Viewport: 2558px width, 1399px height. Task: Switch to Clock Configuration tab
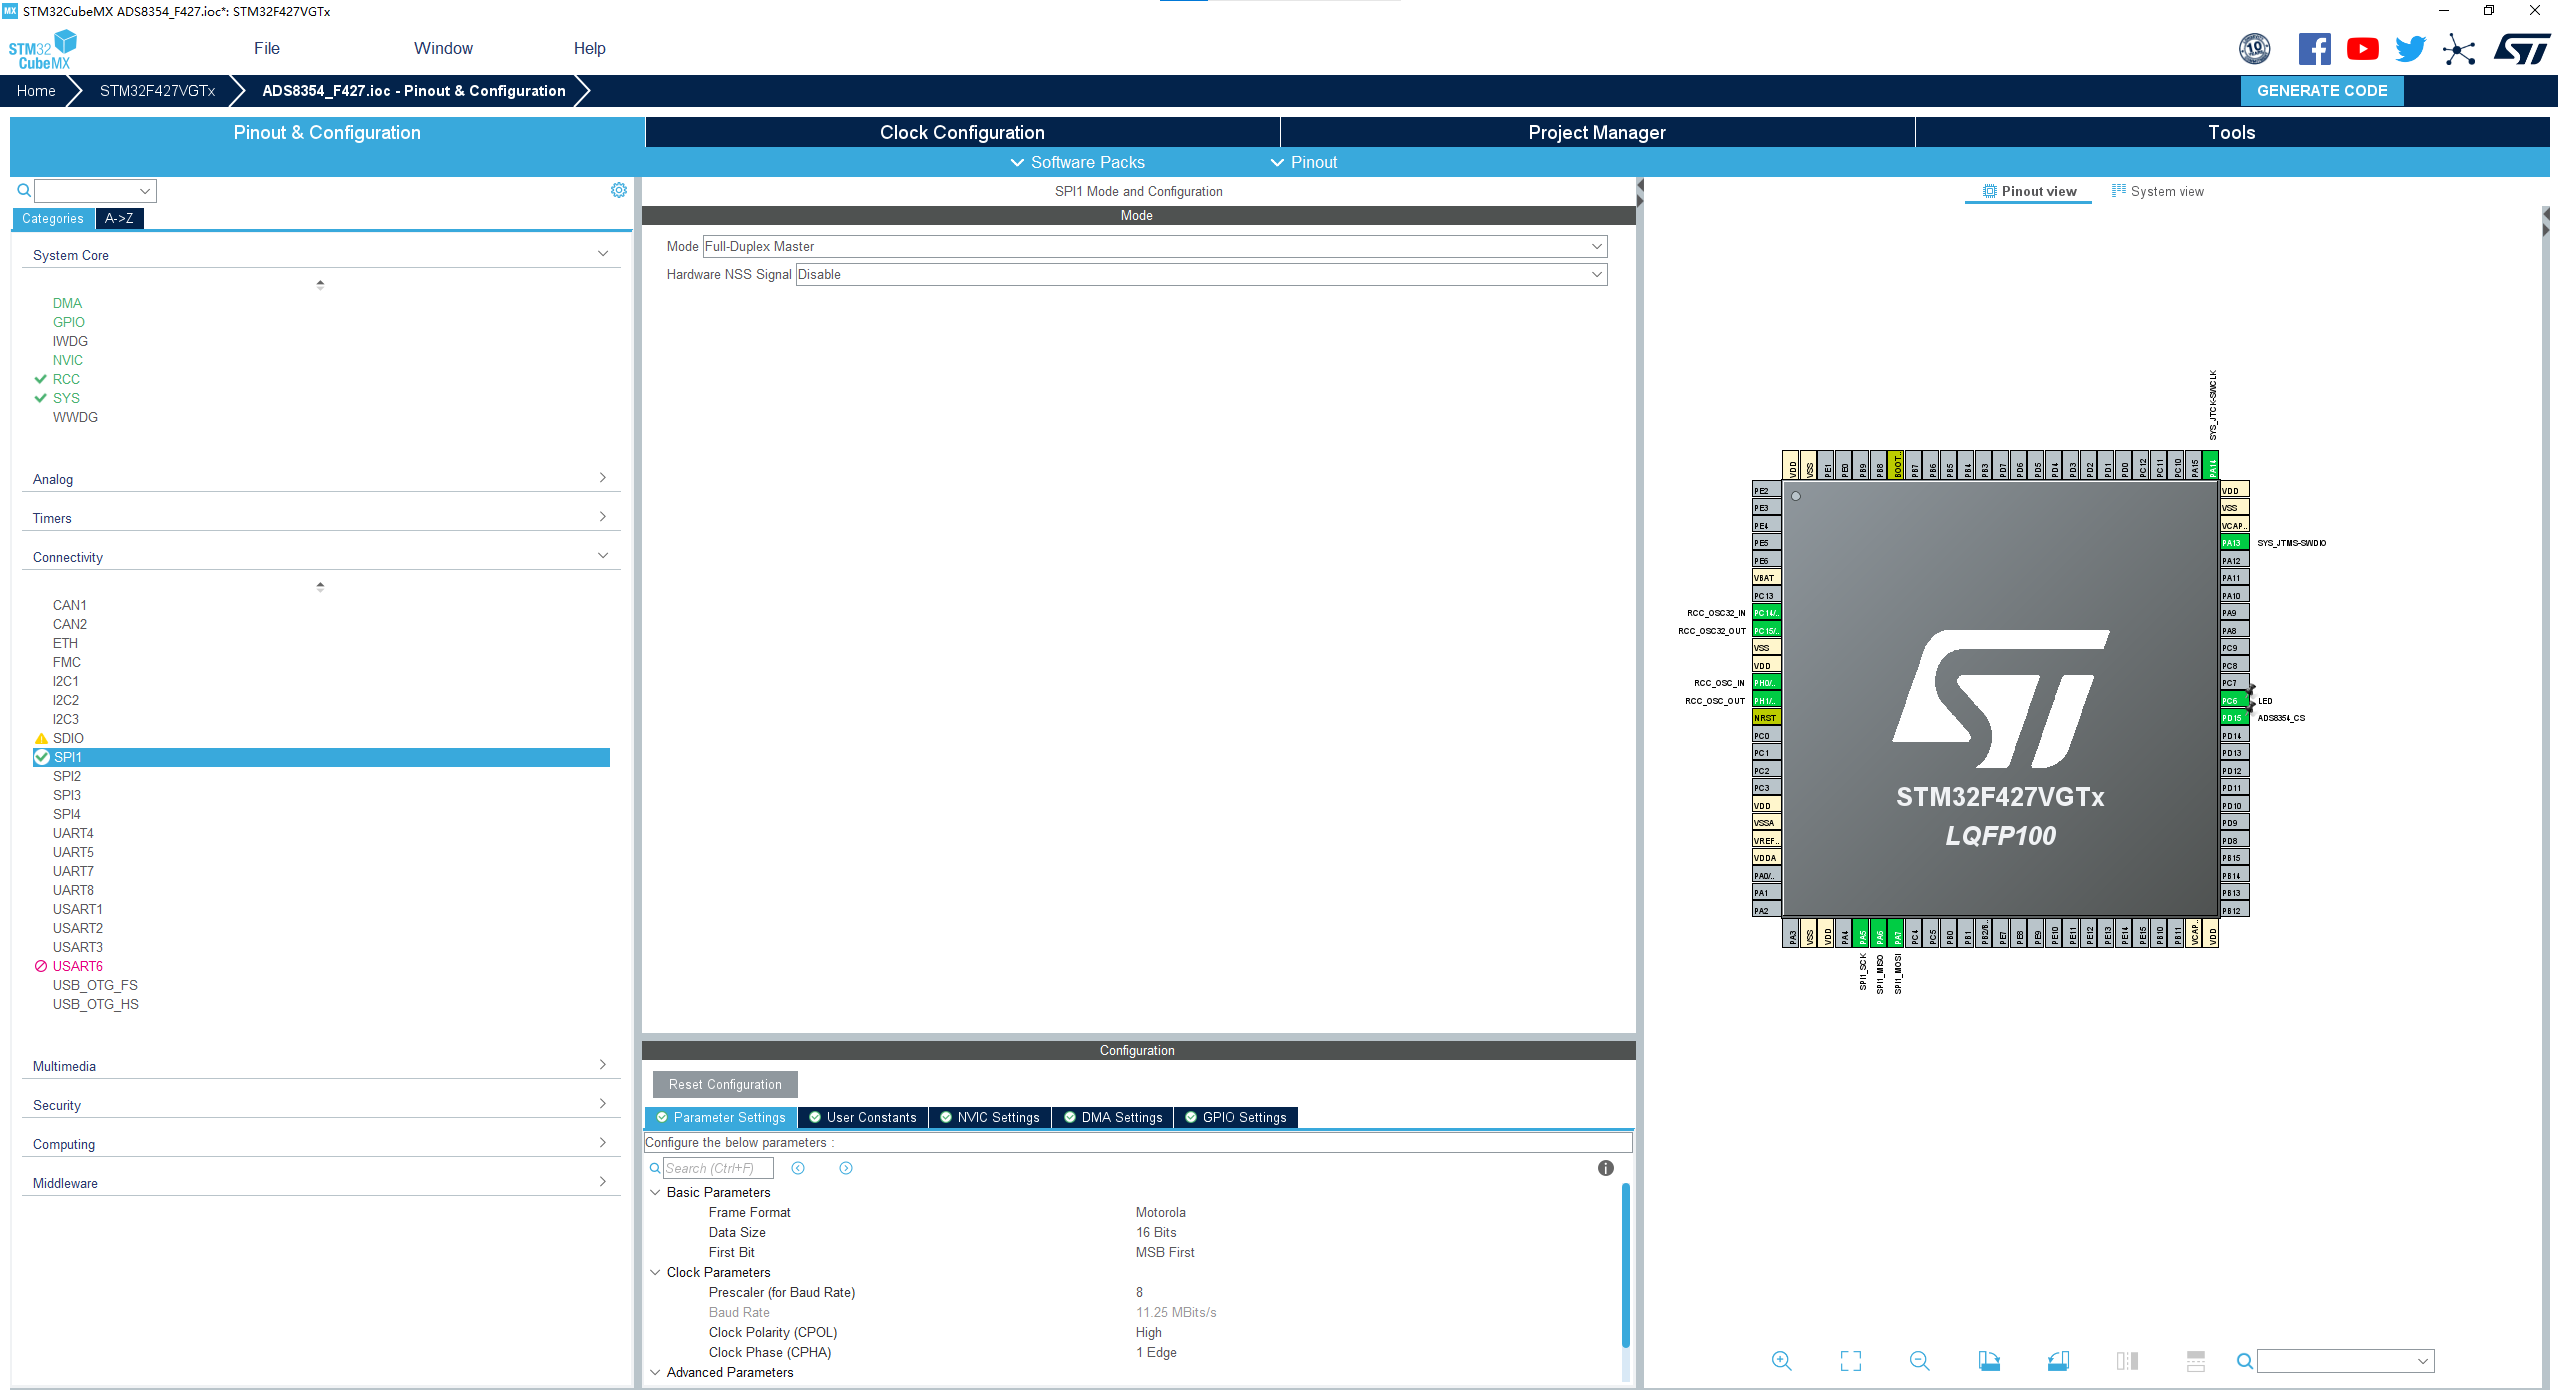[x=962, y=132]
